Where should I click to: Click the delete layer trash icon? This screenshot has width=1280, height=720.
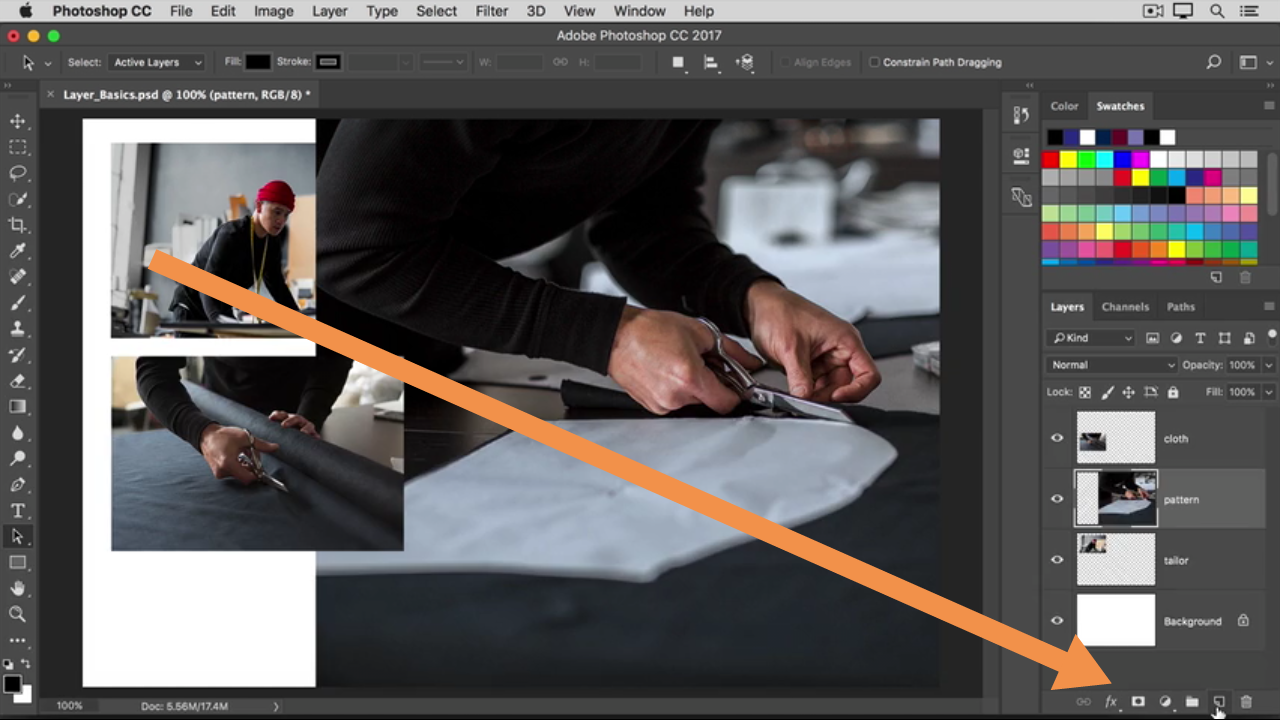coord(1245,702)
